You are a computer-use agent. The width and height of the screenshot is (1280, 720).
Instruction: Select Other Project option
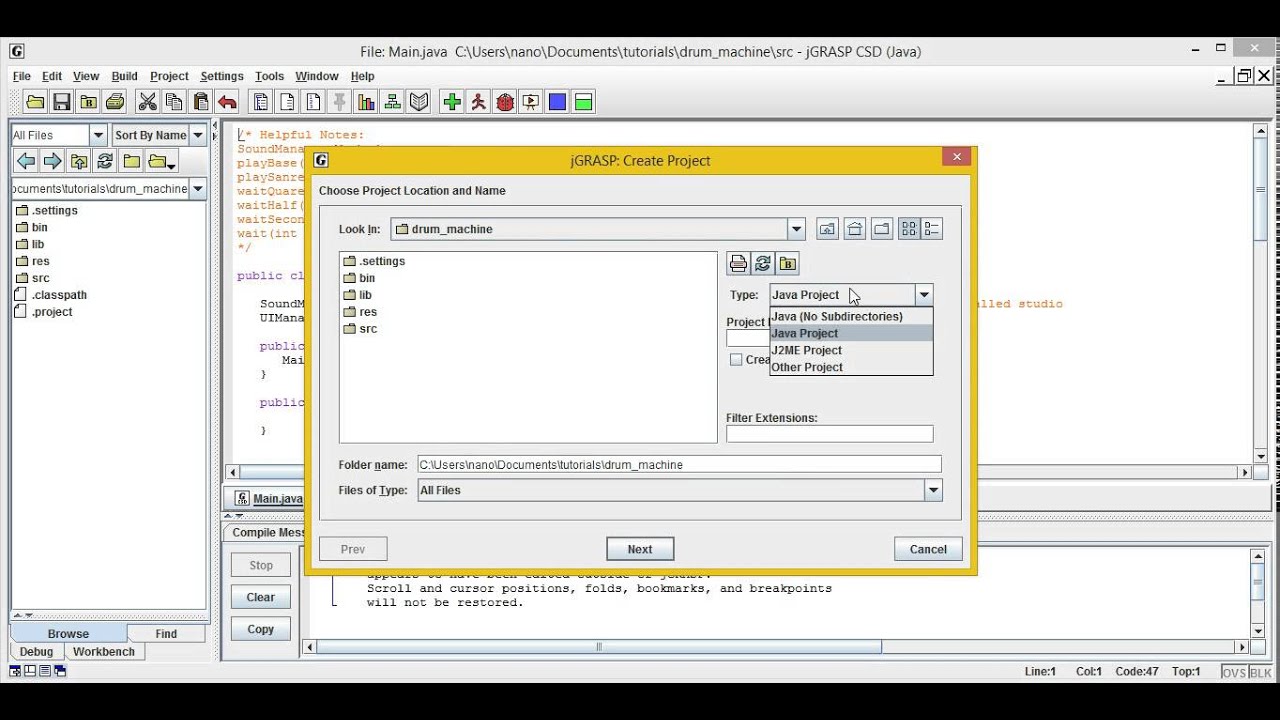[x=851, y=367]
